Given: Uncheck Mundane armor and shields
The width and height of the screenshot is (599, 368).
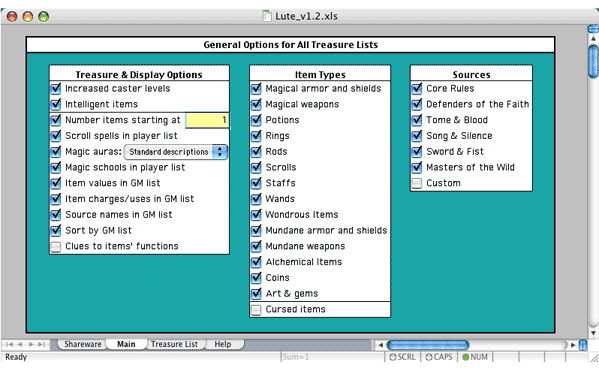Looking at the screenshot, I should [256, 230].
